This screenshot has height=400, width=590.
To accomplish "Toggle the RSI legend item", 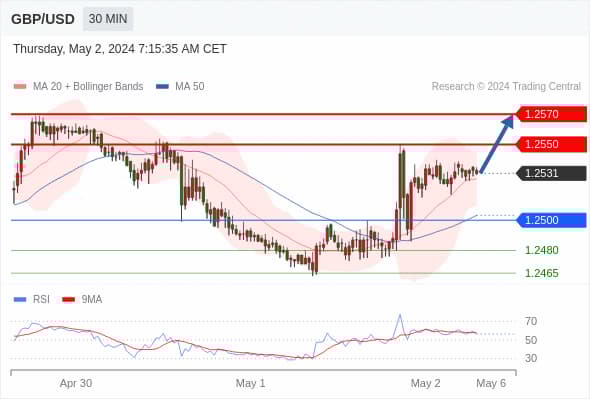I will [32, 300].
